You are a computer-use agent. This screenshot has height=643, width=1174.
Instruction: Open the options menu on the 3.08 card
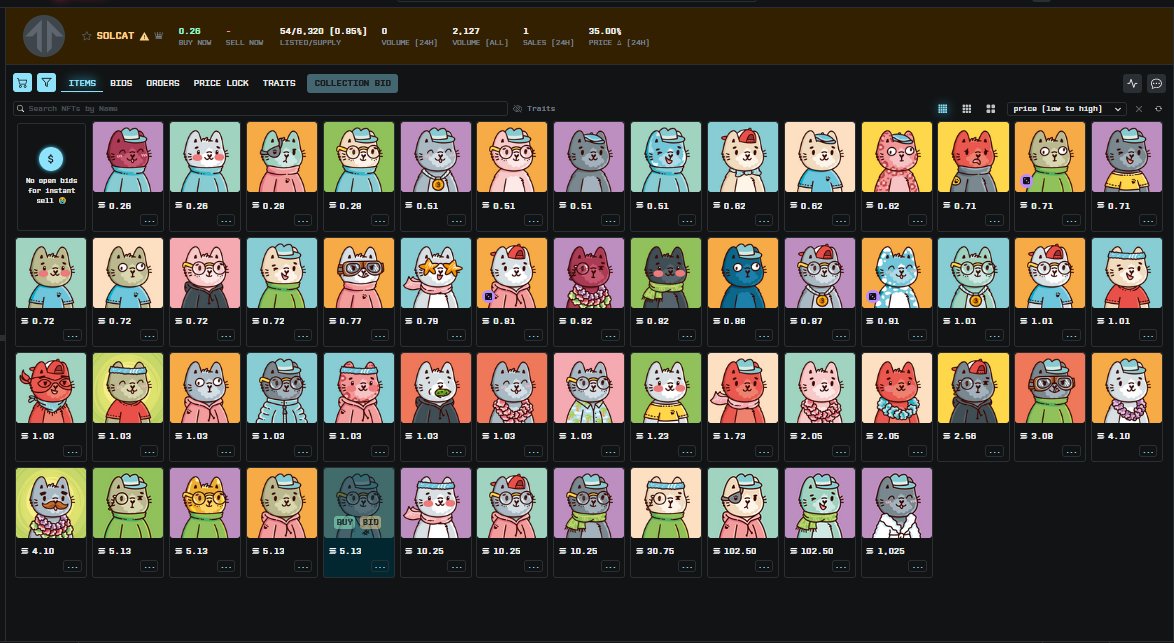point(1071,451)
